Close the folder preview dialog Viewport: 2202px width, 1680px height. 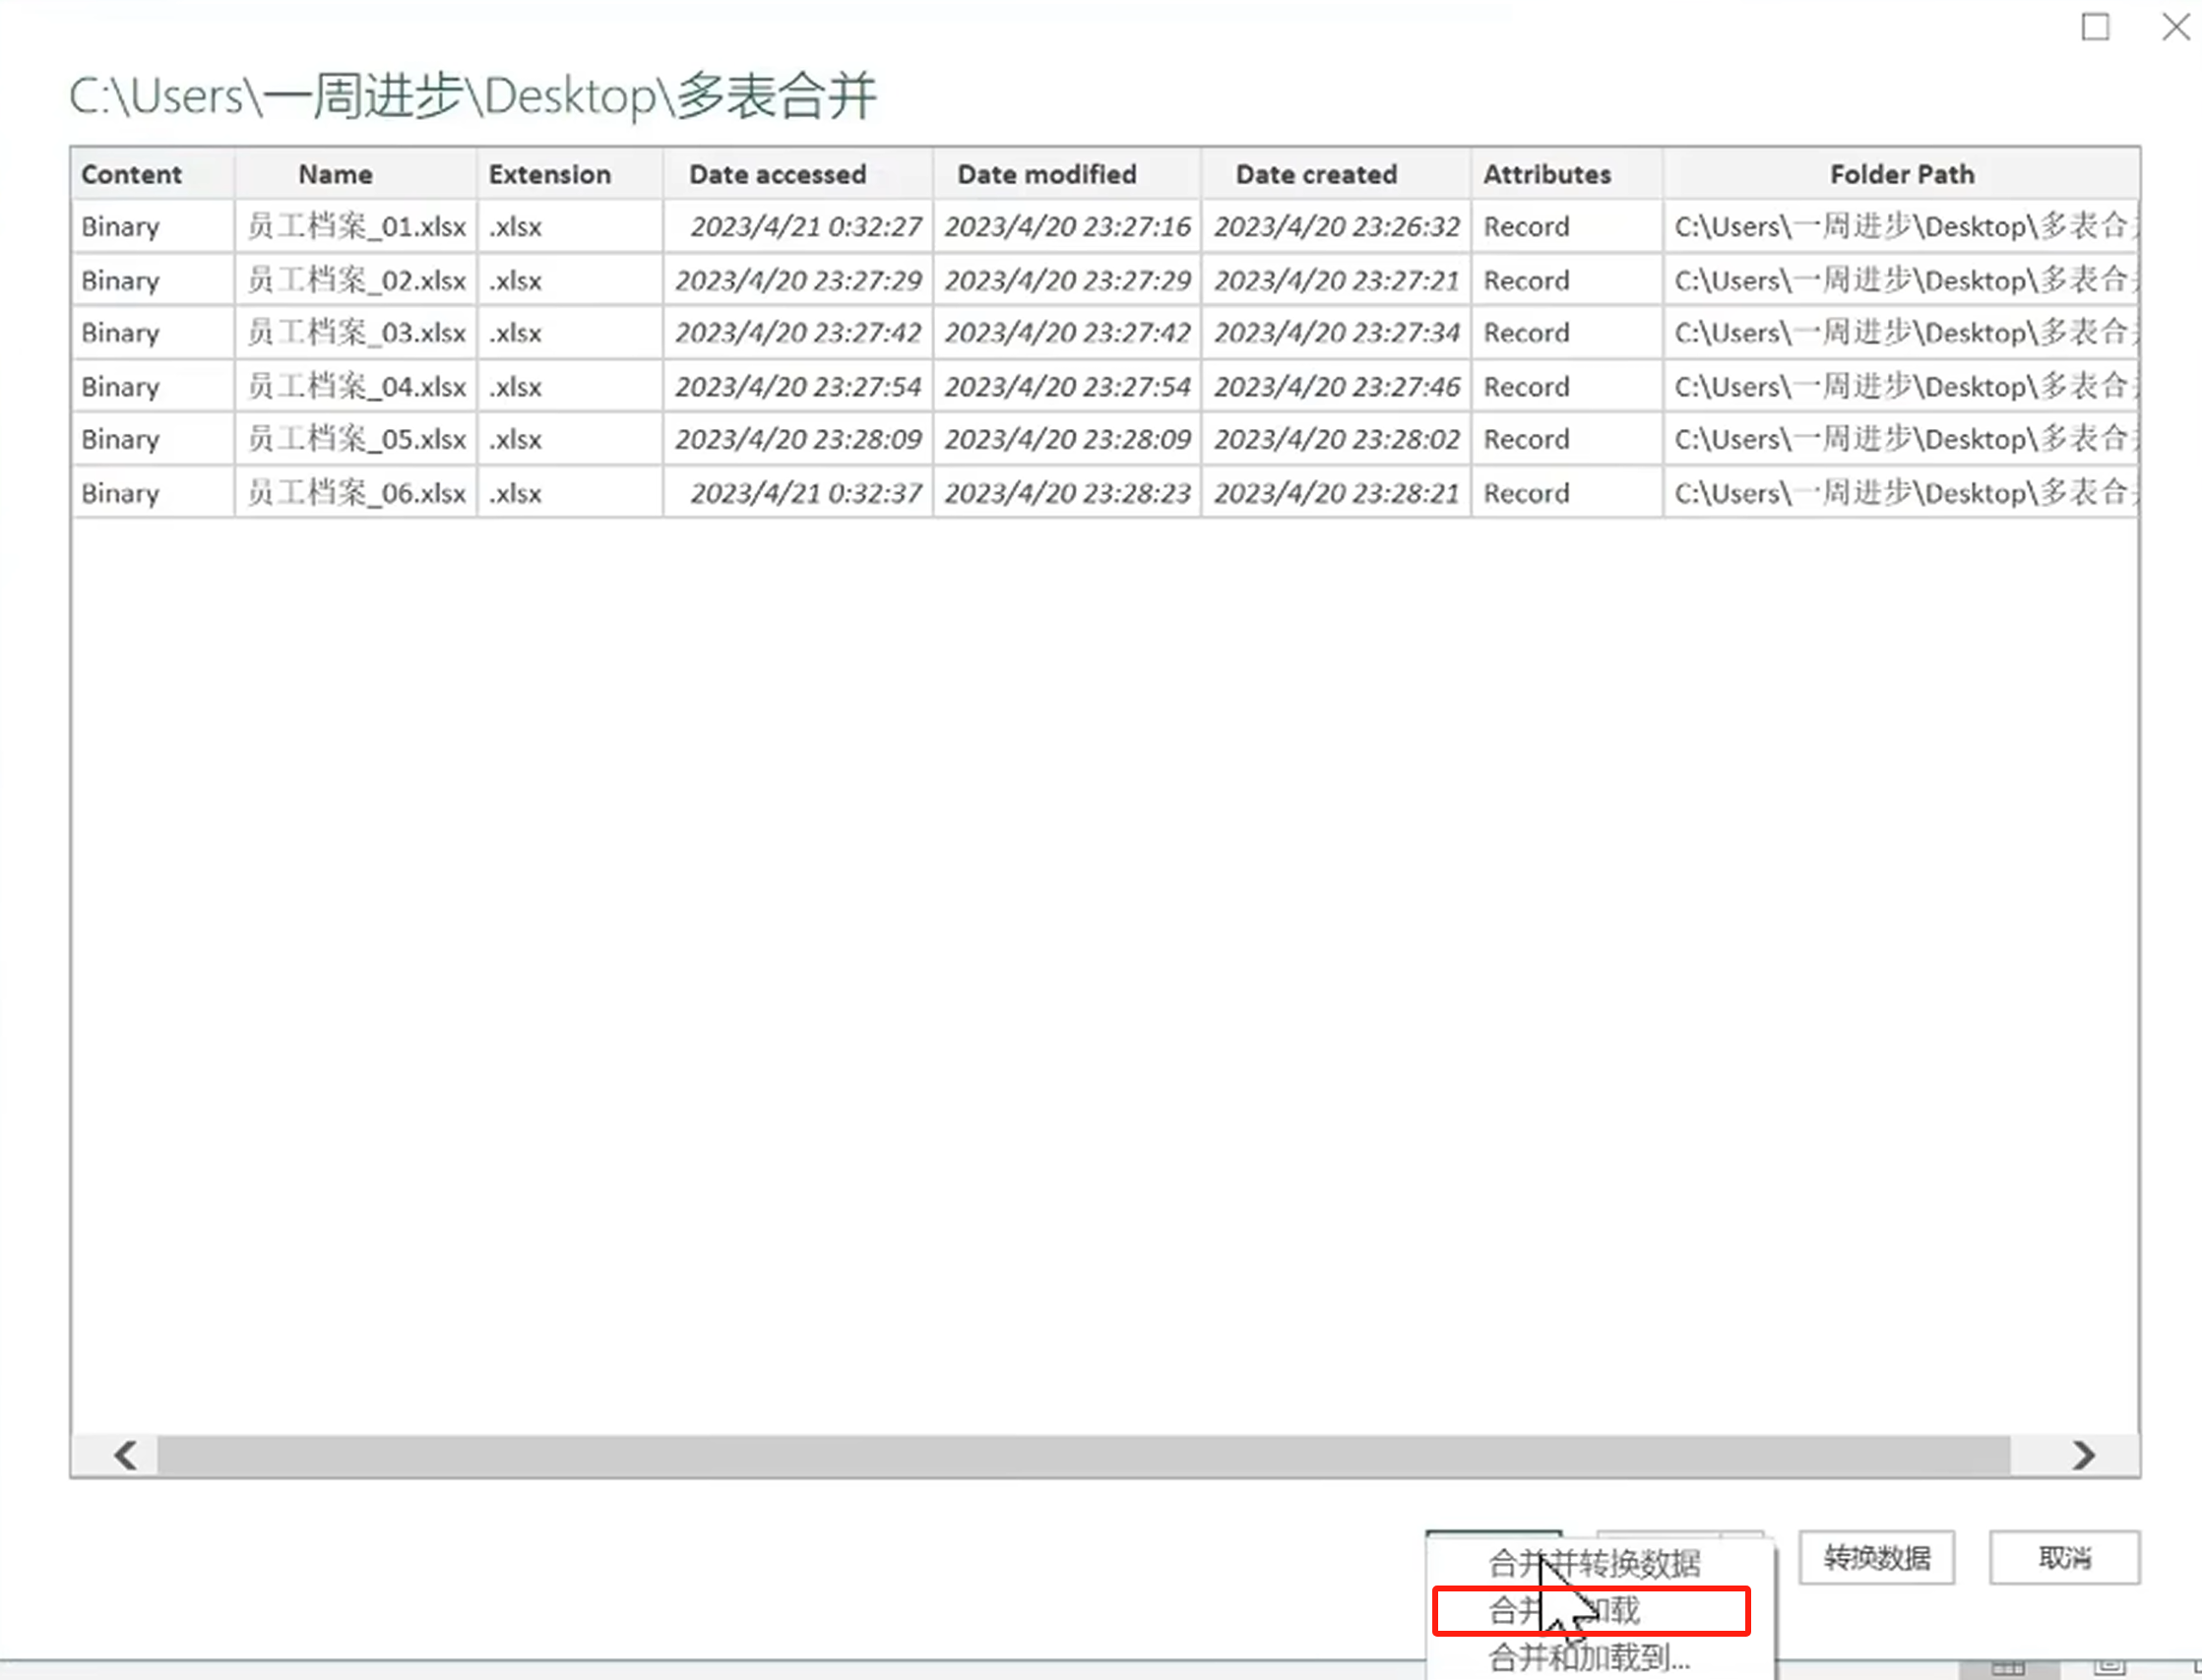2176,26
